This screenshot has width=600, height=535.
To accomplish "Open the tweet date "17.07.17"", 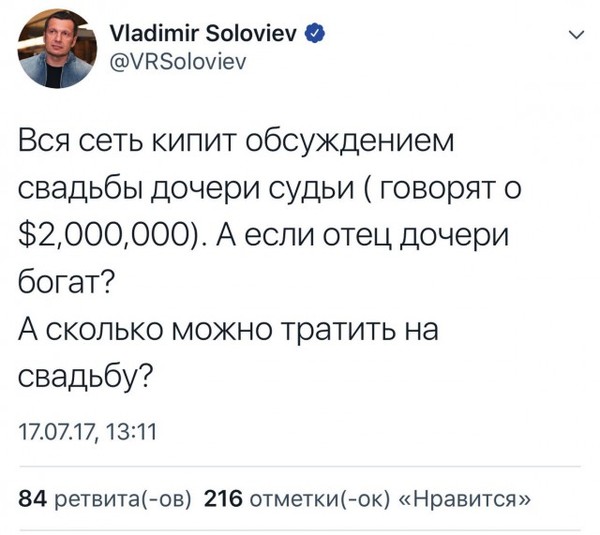I will coord(54,433).
